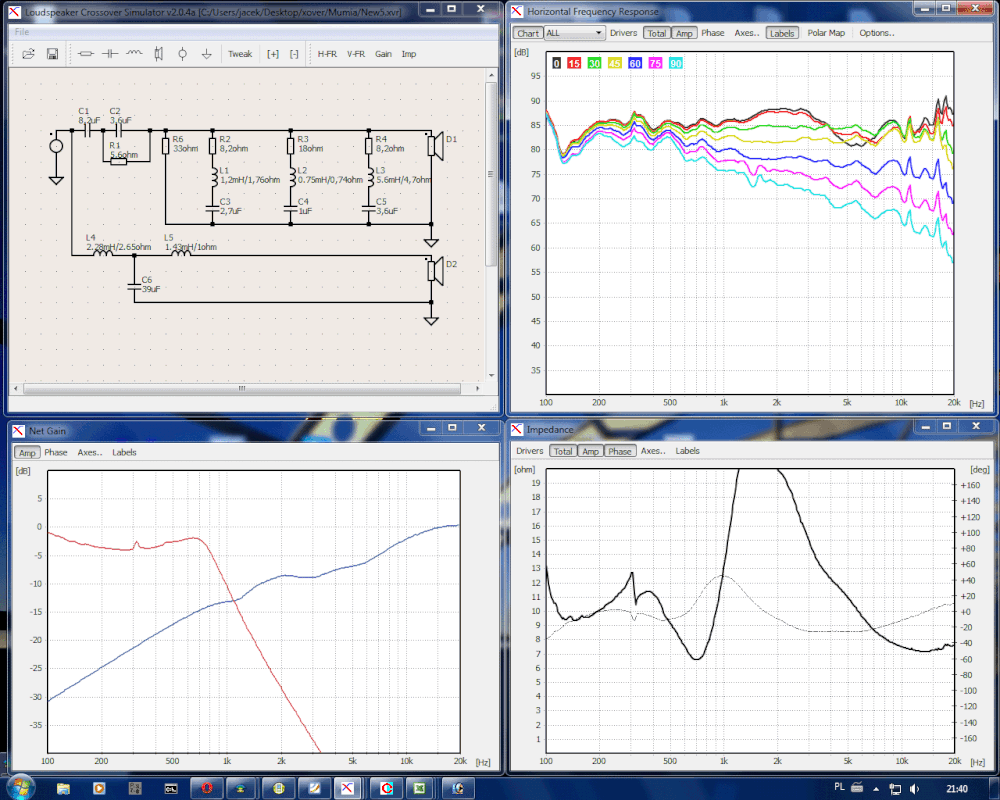This screenshot has height=800, width=1000.
Task: Open the File menu
Action: point(22,32)
